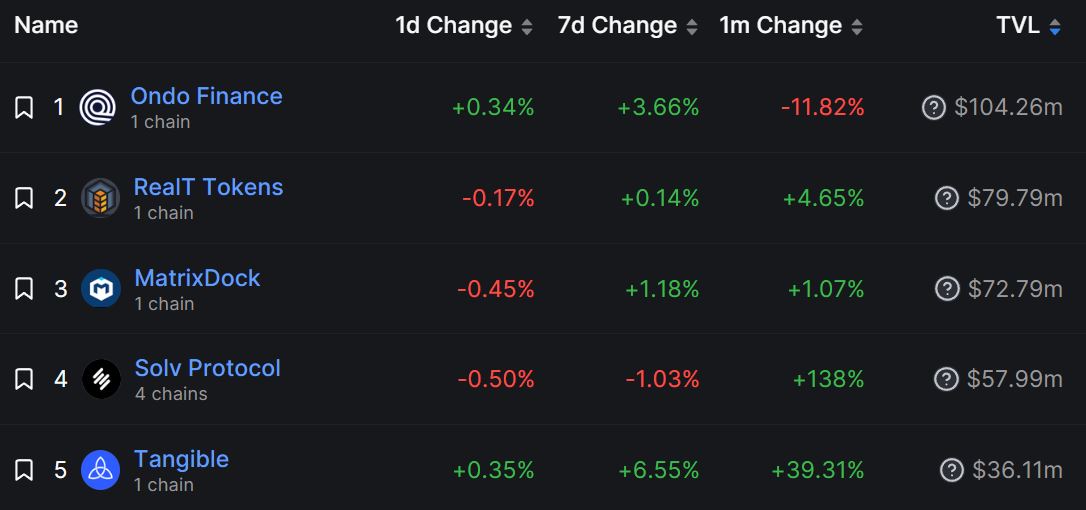Click help icon beside RealT Tokens TVL
1086x510 pixels.
(x=946, y=198)
